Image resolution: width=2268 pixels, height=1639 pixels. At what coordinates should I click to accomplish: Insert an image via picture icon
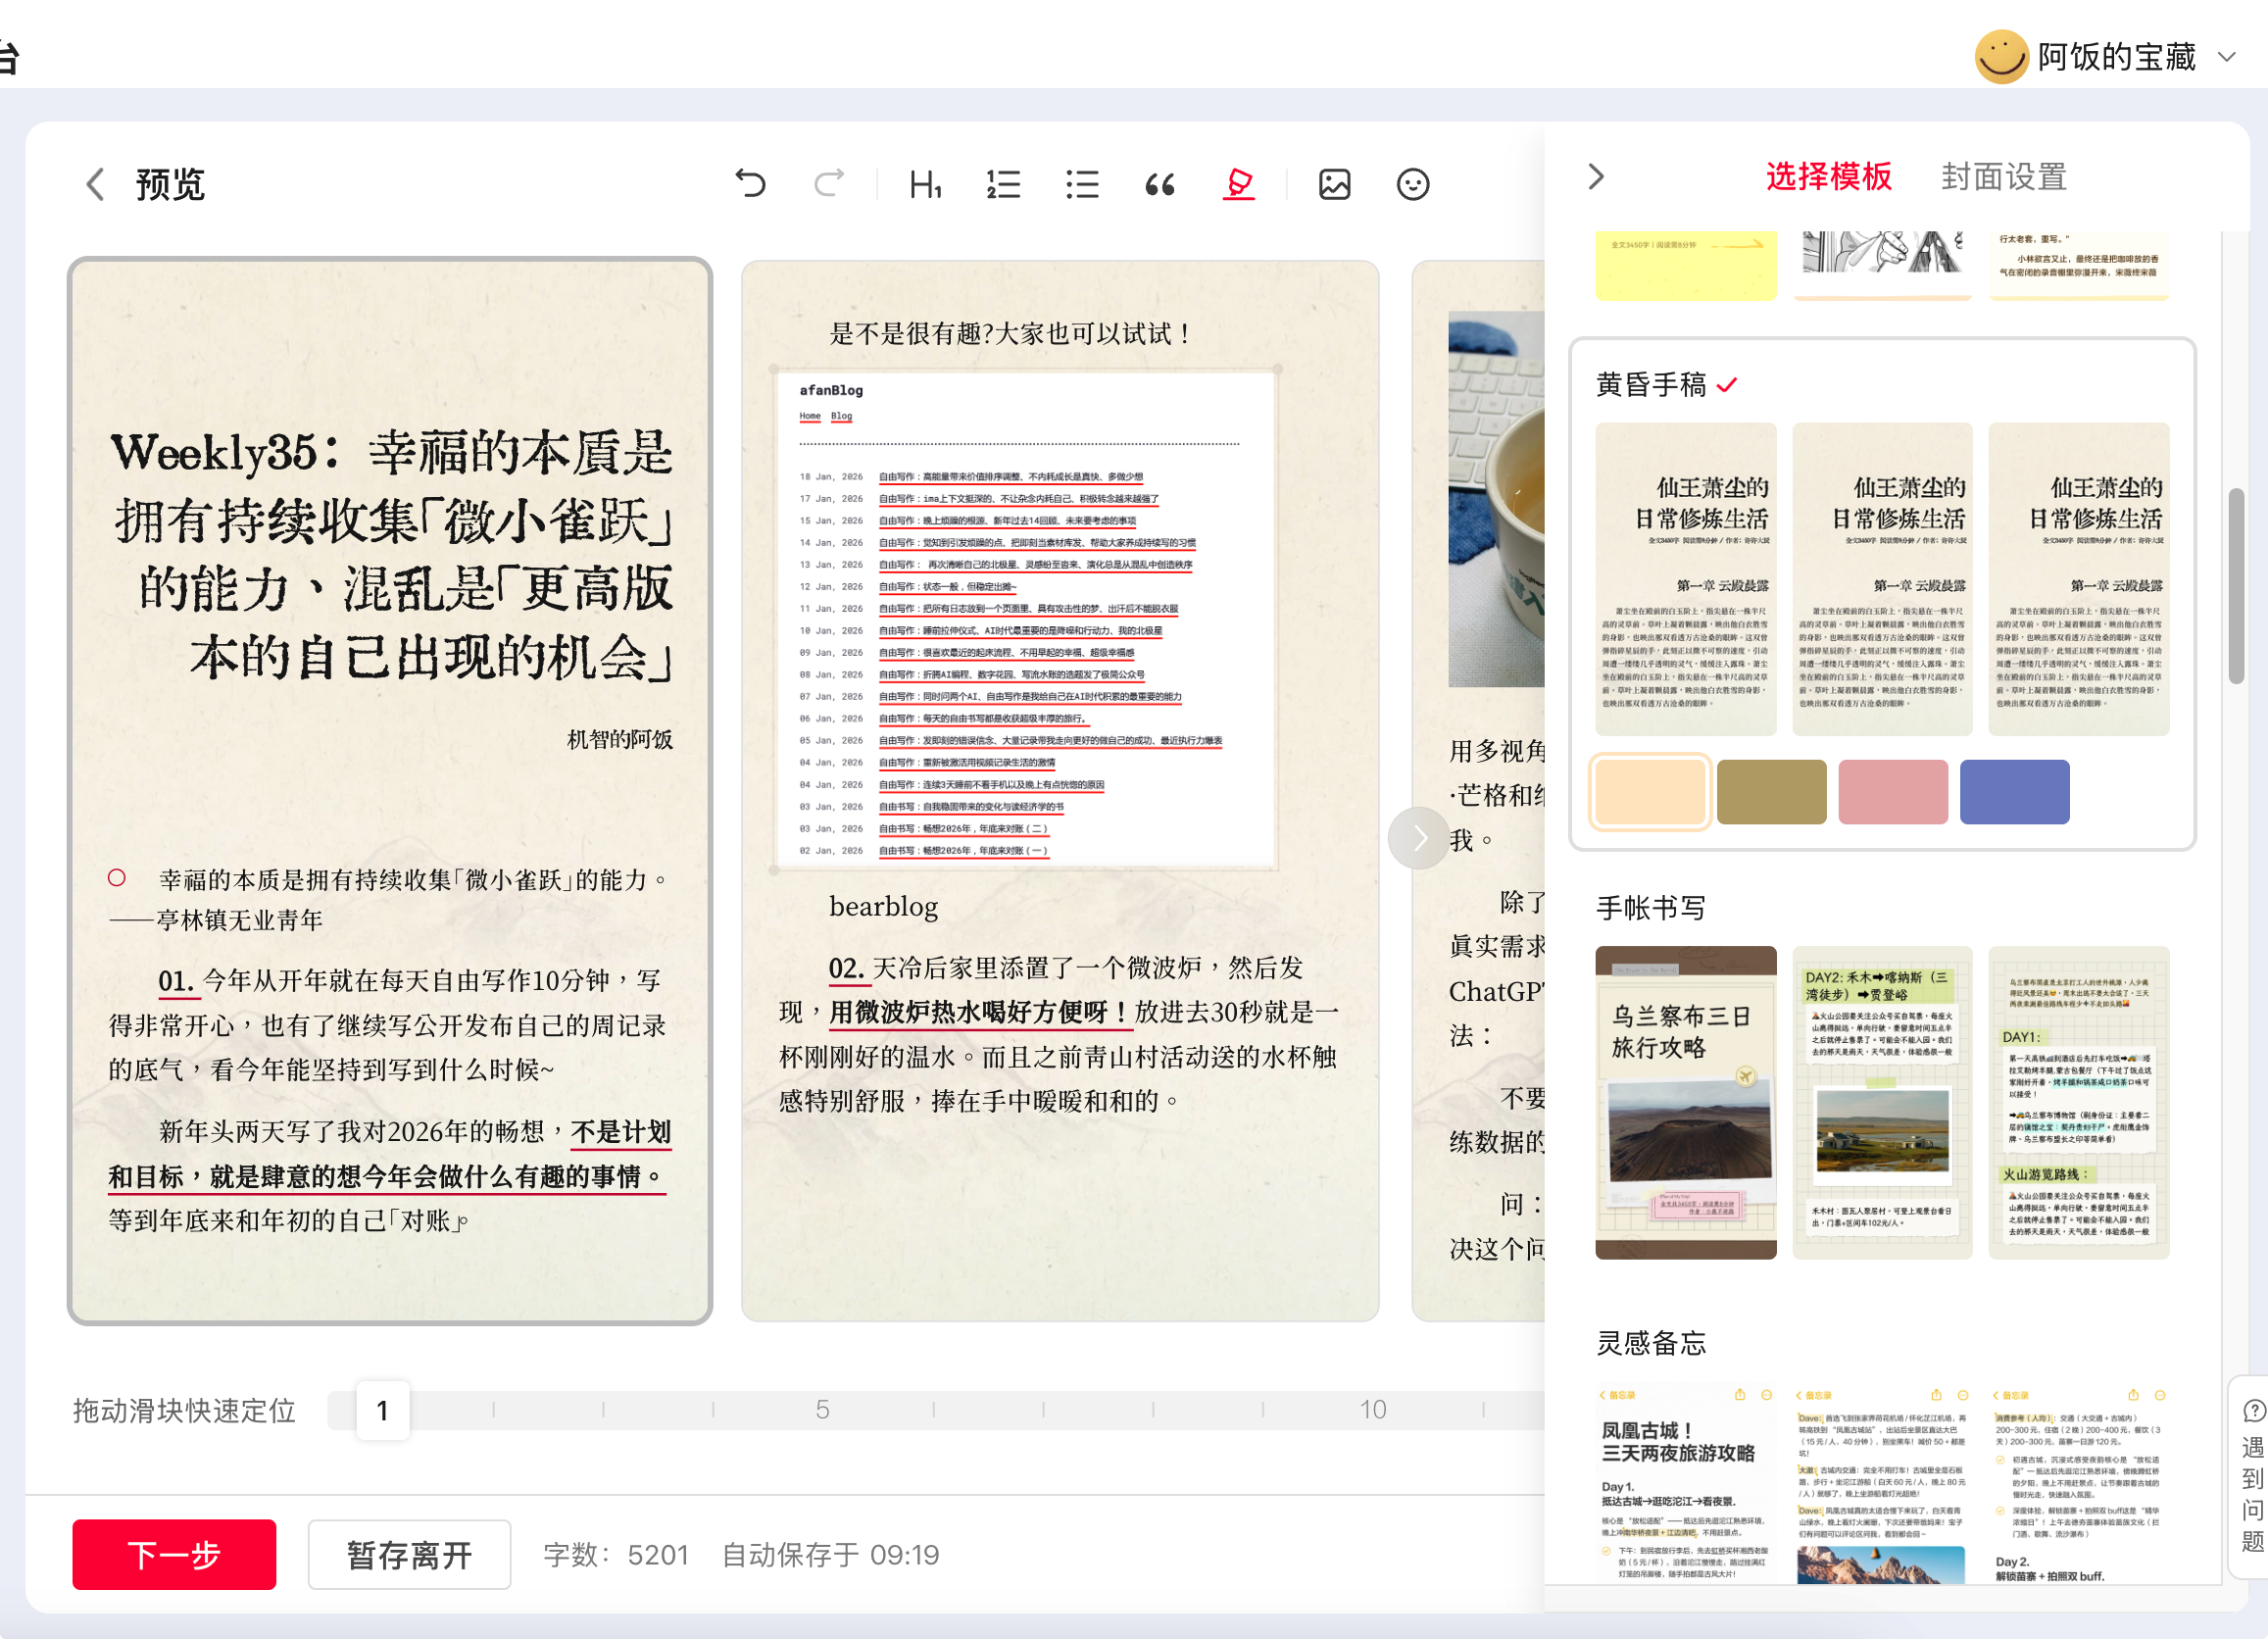coord(1334,184)
